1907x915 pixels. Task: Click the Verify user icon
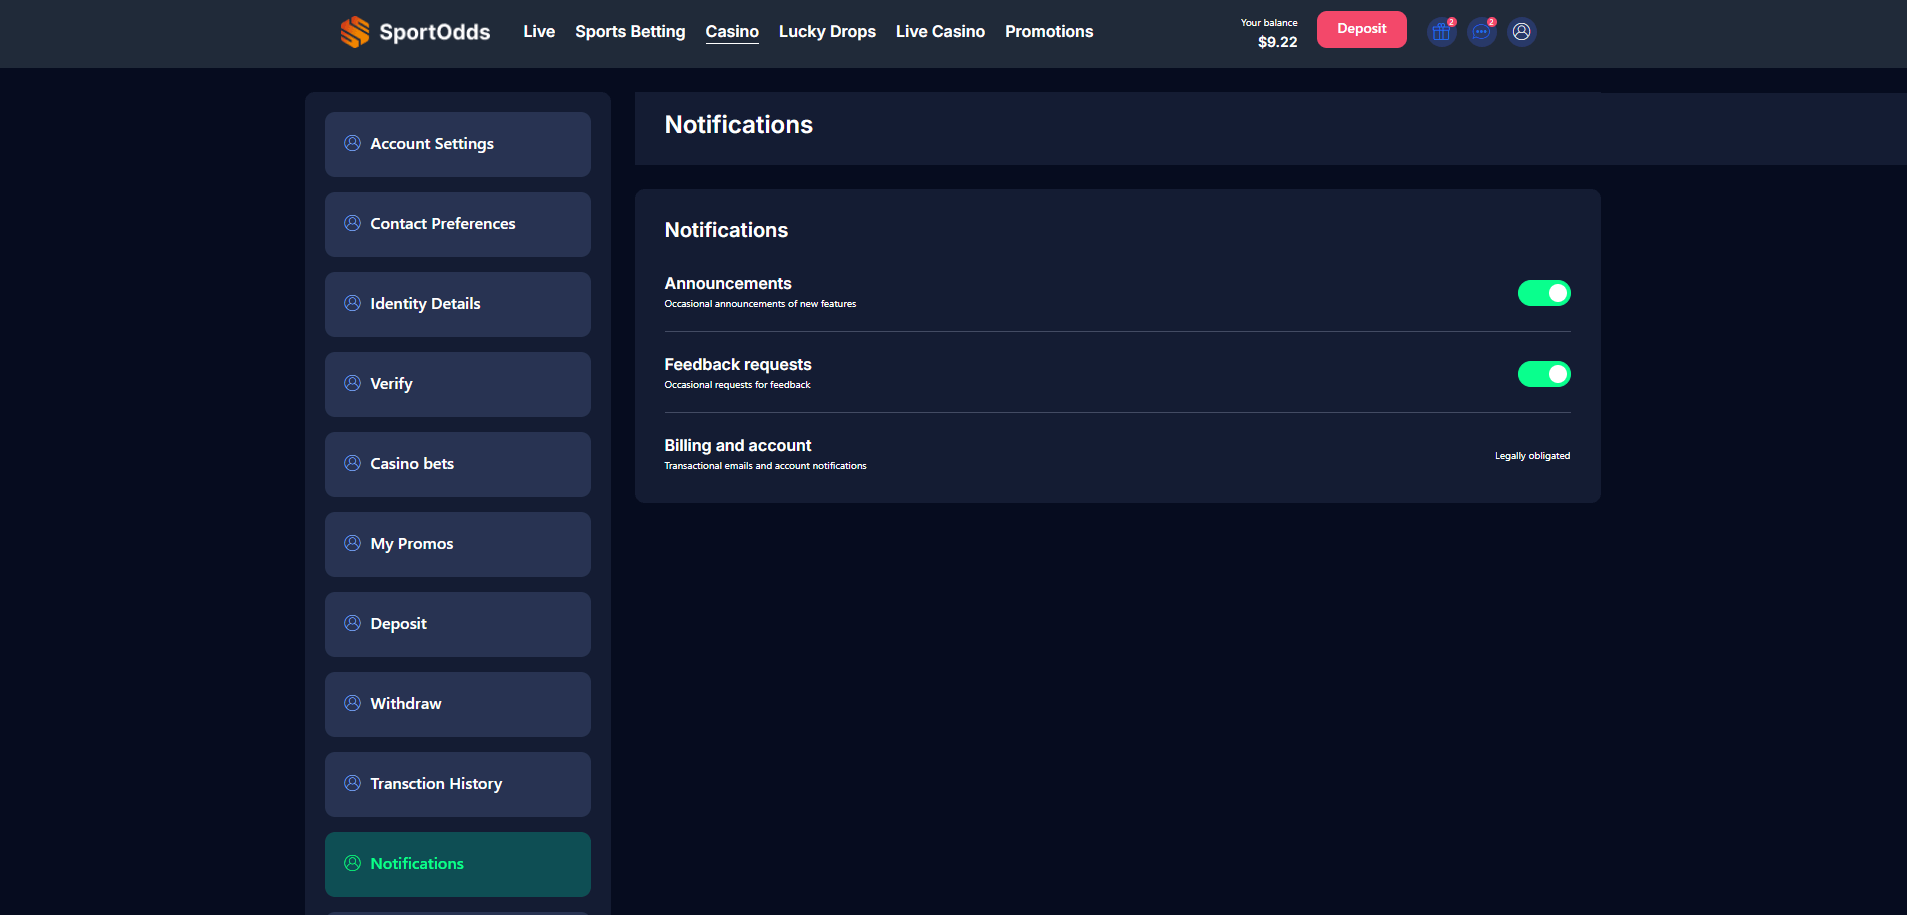[x=352, y=383]
